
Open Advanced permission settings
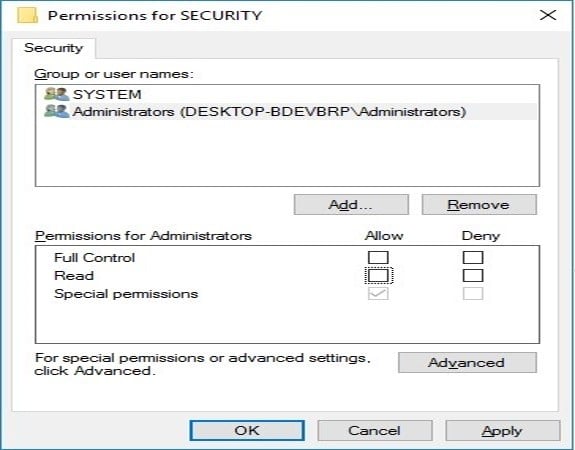pyautogui.click(x=467, y=363)
